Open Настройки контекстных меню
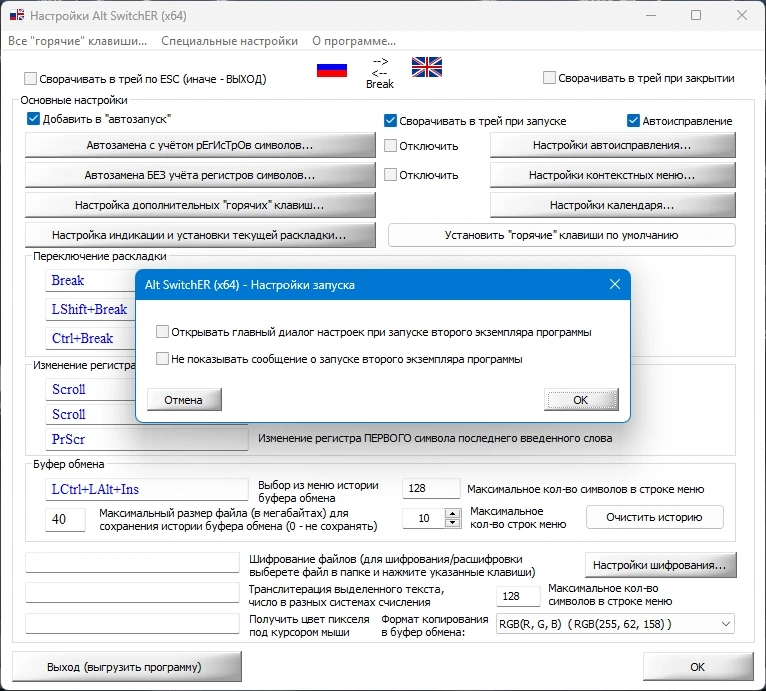Image resolution: width=766 pixels, height=691 pixels. pyautogui.click(x=612, y=175)
